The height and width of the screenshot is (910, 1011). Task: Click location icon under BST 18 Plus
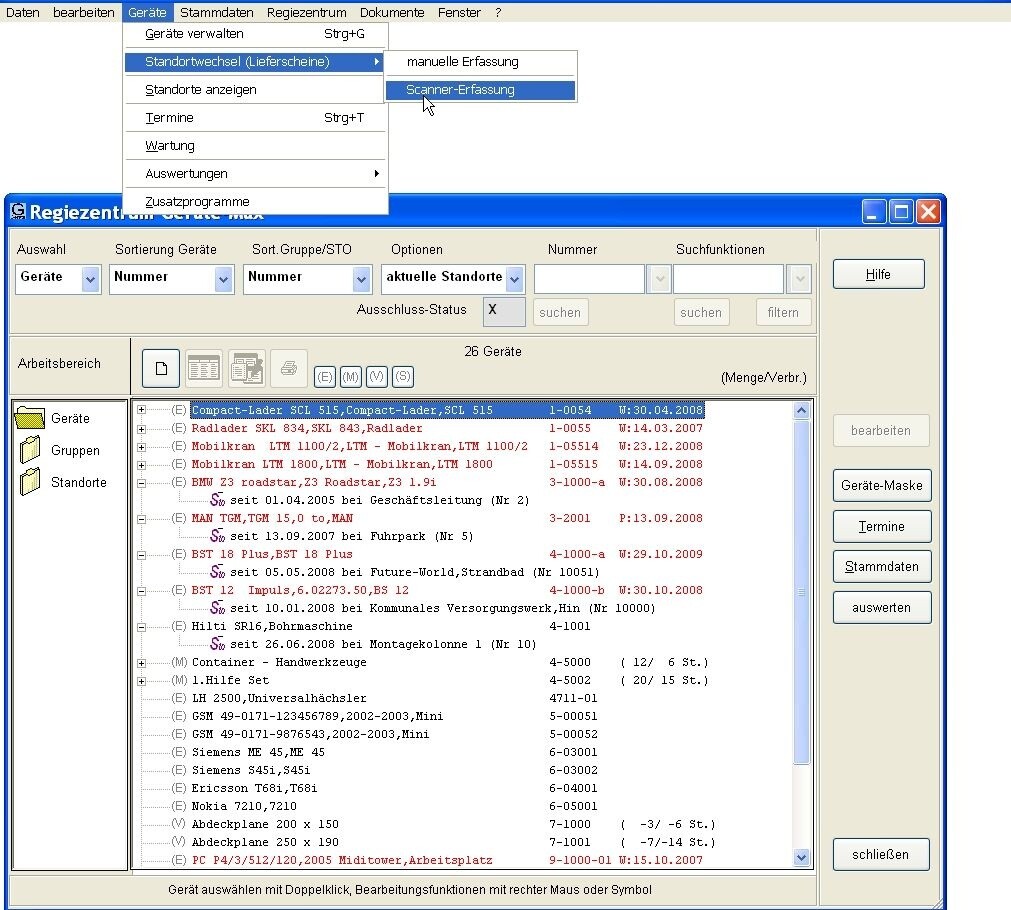pyautogui.click(x=217, y=572)
